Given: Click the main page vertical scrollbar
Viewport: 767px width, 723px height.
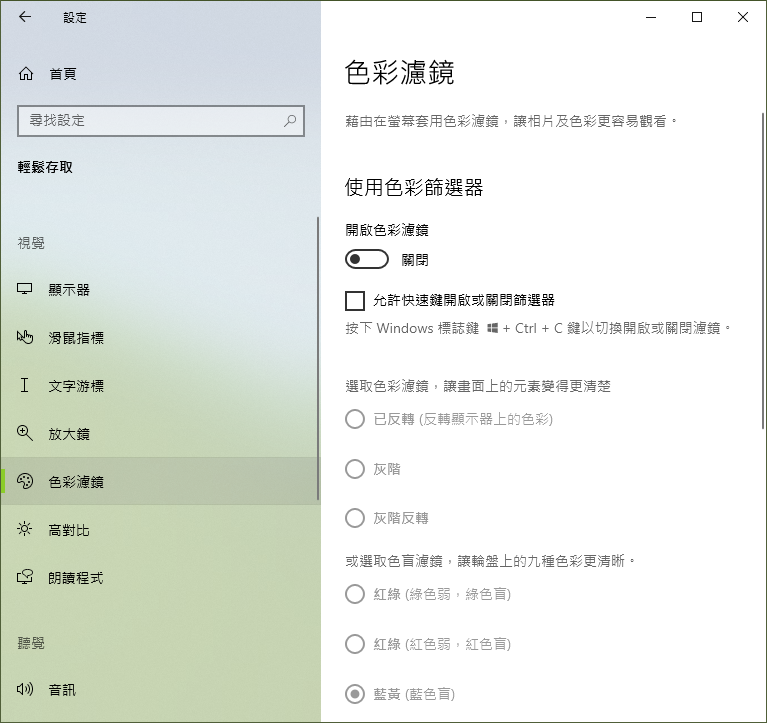Looking at the screenshot, I should pyautogui.click(x=764, y=271).
